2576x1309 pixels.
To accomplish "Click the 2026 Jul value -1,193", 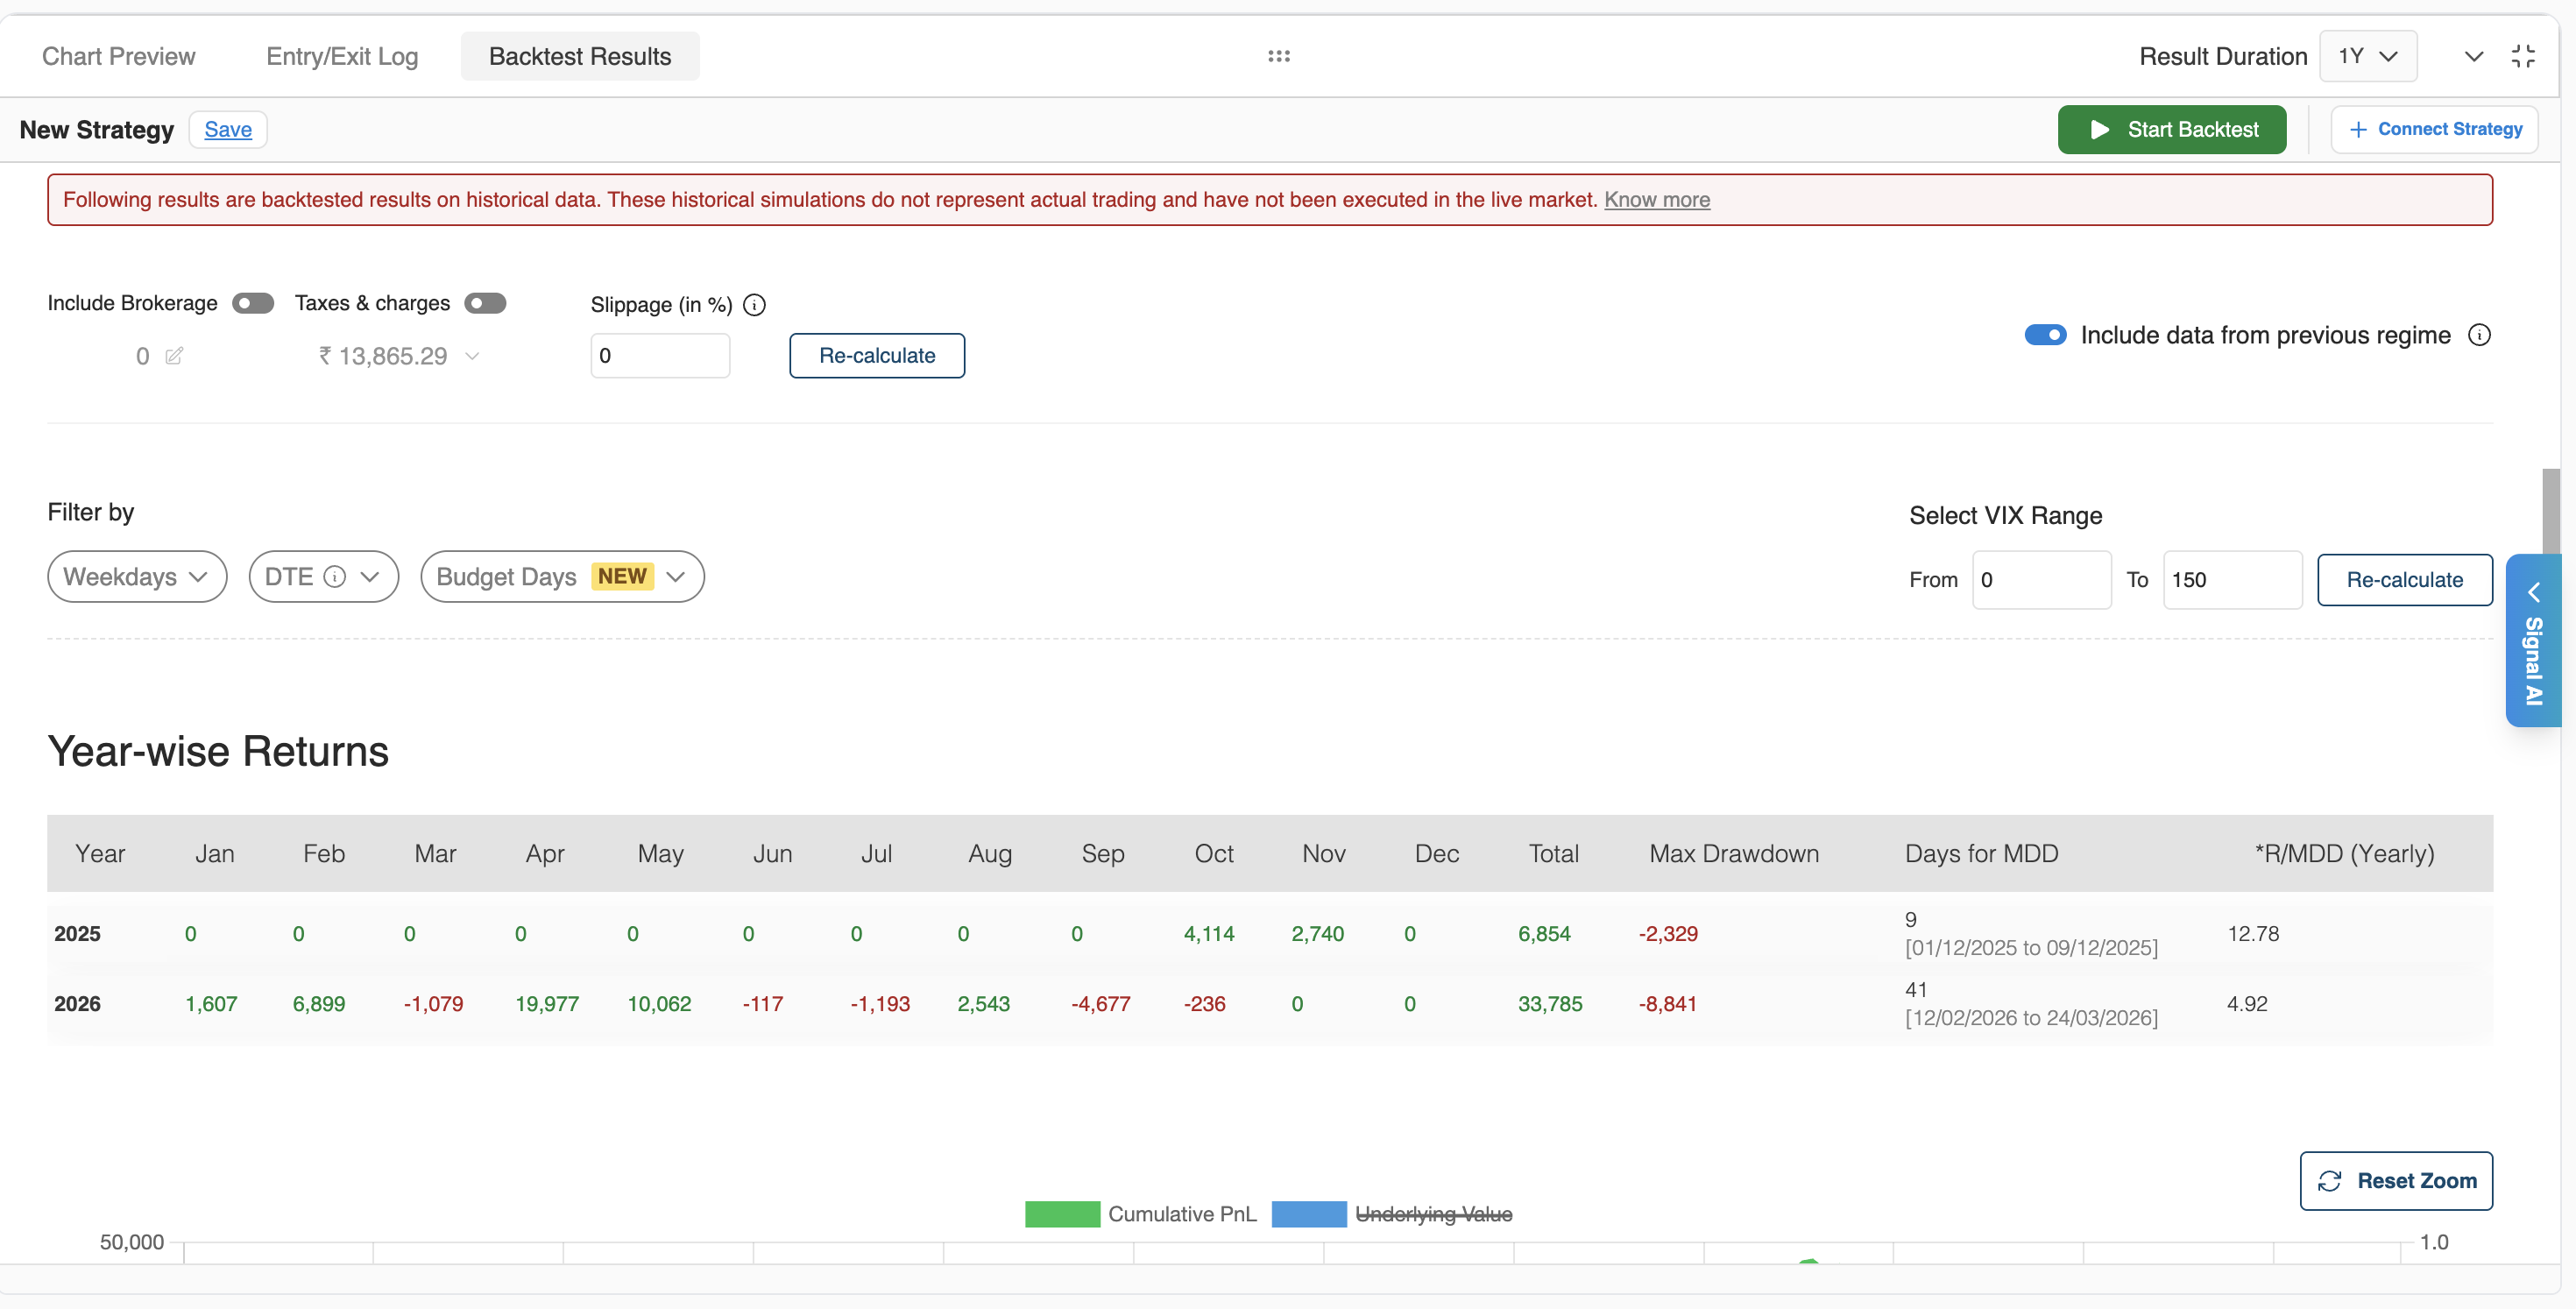I will tap(880, 1003).
